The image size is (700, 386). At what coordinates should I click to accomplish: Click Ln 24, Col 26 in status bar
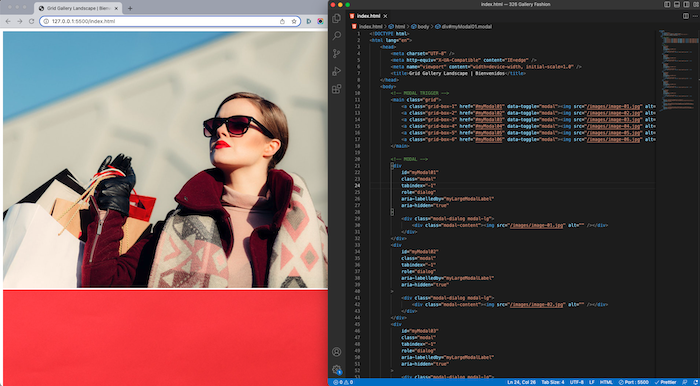click(521, 382)
